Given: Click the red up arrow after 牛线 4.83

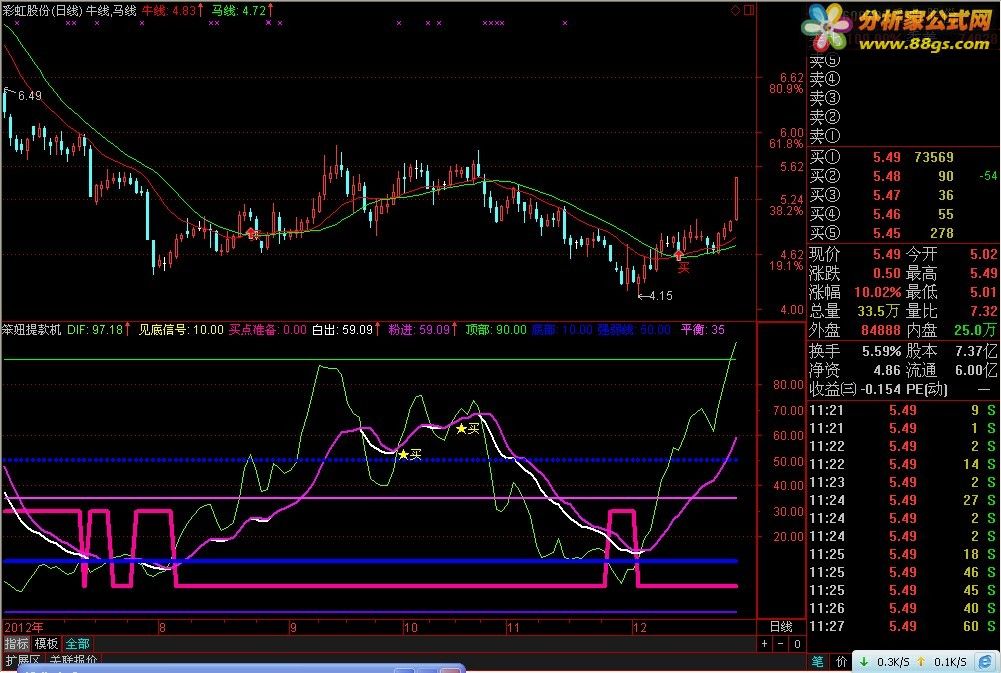Looking at the screenshot, I should [200, 10].
